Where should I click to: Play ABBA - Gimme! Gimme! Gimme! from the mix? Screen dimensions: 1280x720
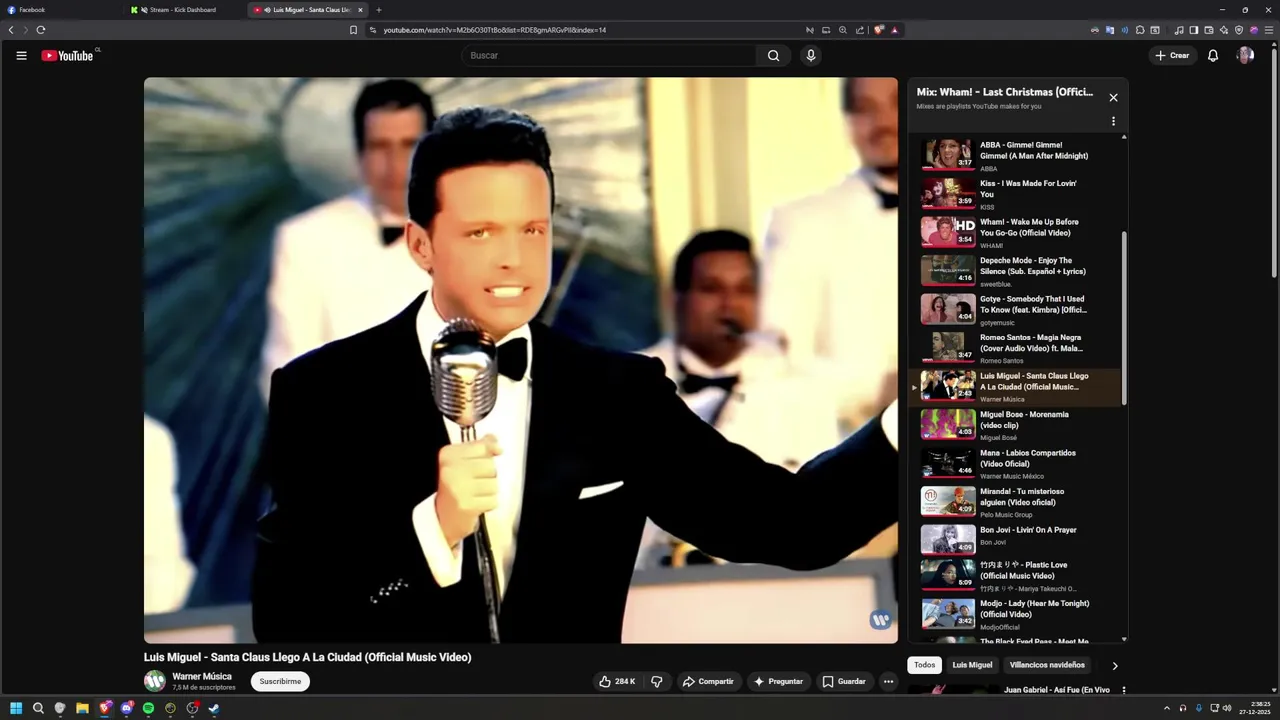pyautogui.click(x=1013, y=155)
